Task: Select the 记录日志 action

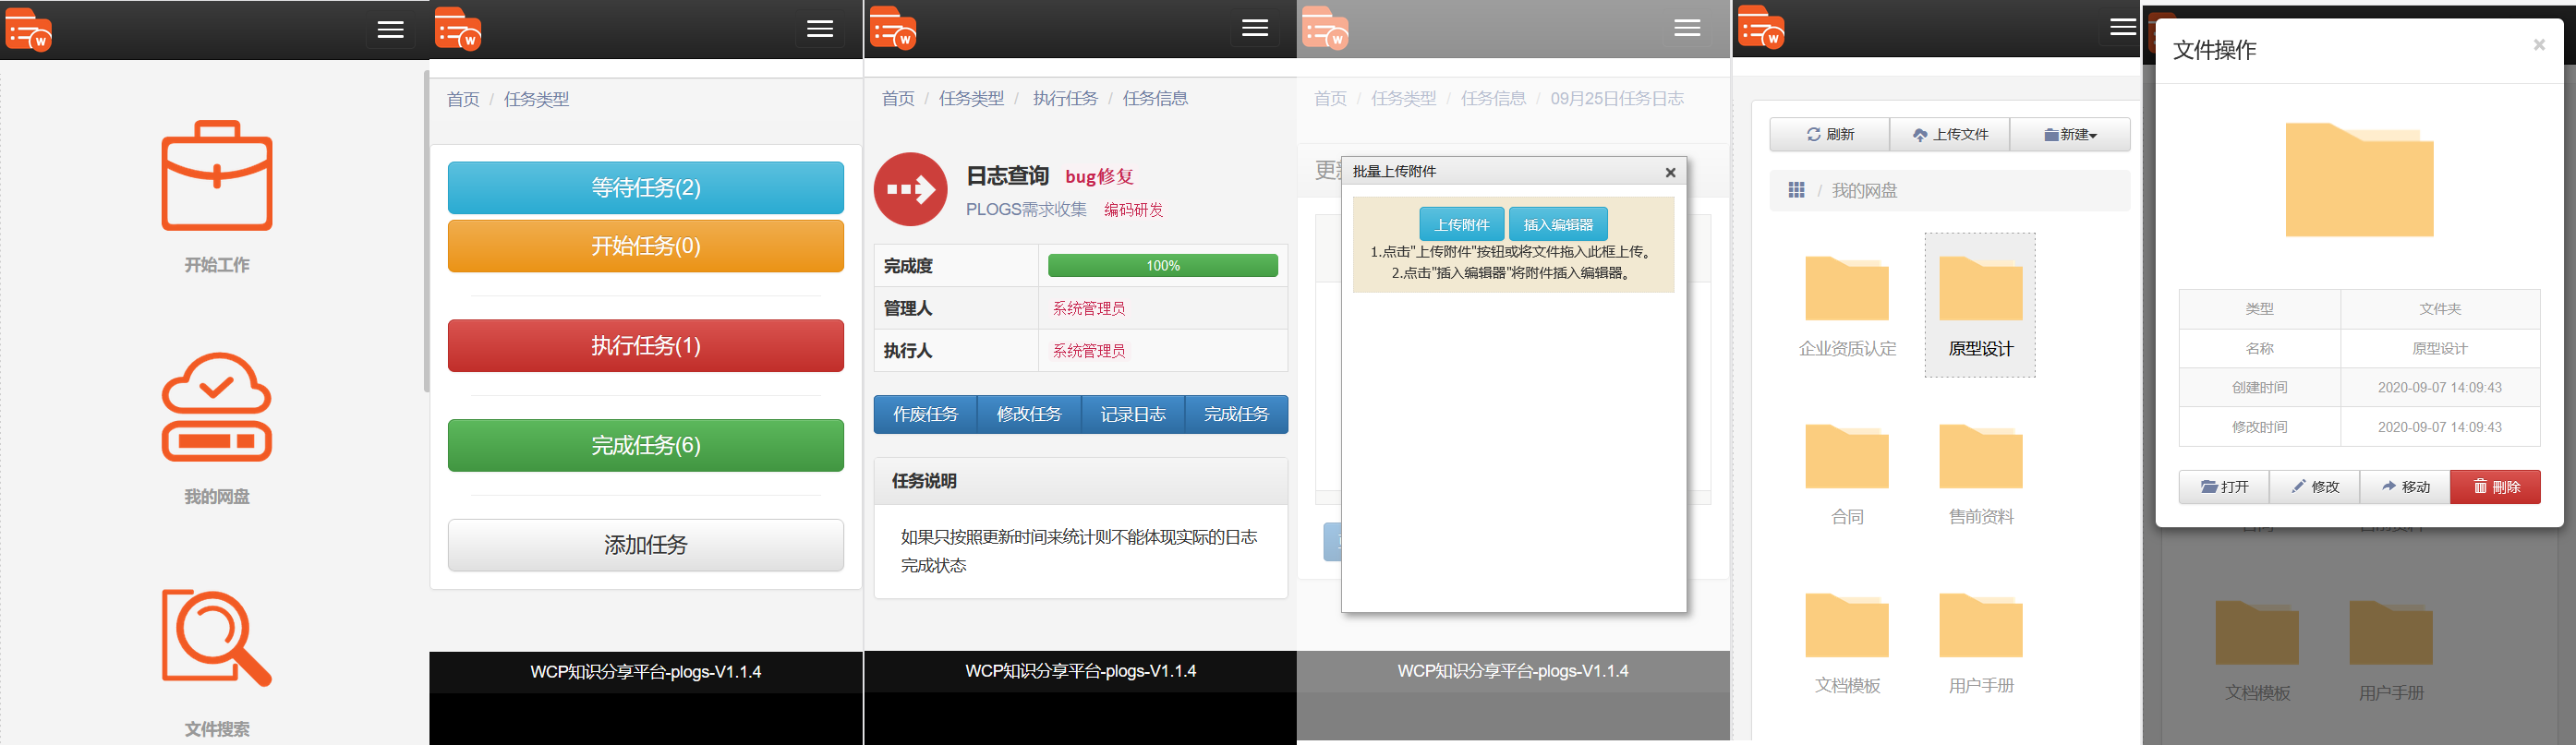Action: coord(1133,415)
